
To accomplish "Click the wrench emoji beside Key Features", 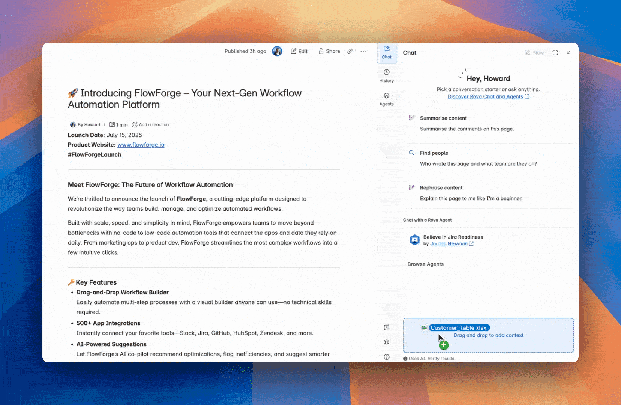I will [x=71, y=282].
